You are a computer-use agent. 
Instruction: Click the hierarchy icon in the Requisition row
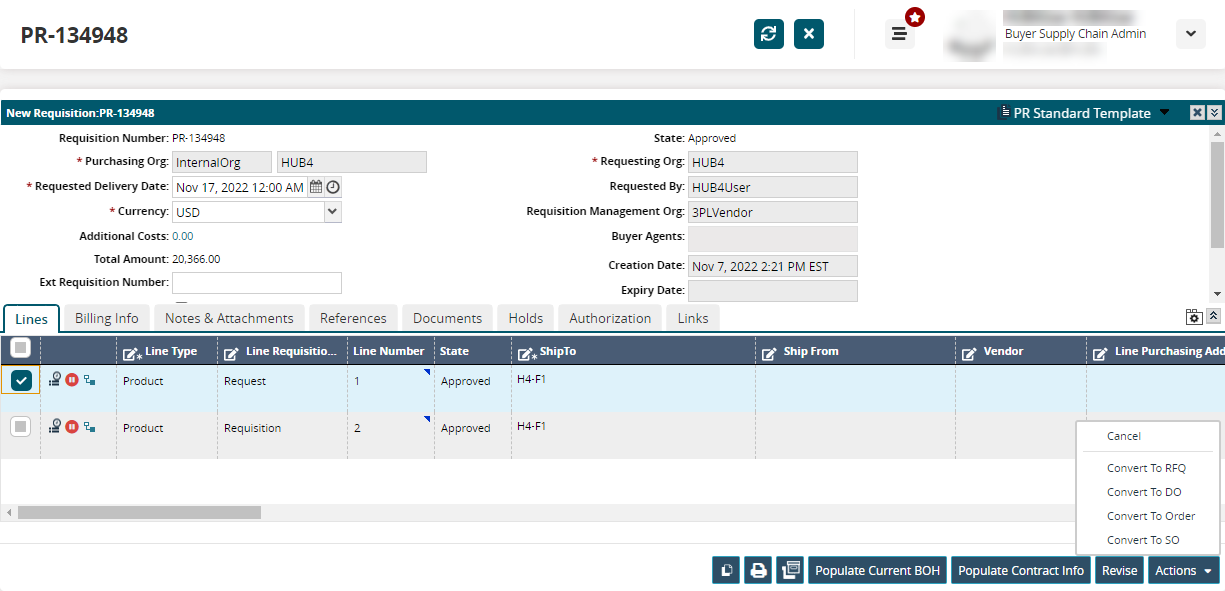coord(89,427)
